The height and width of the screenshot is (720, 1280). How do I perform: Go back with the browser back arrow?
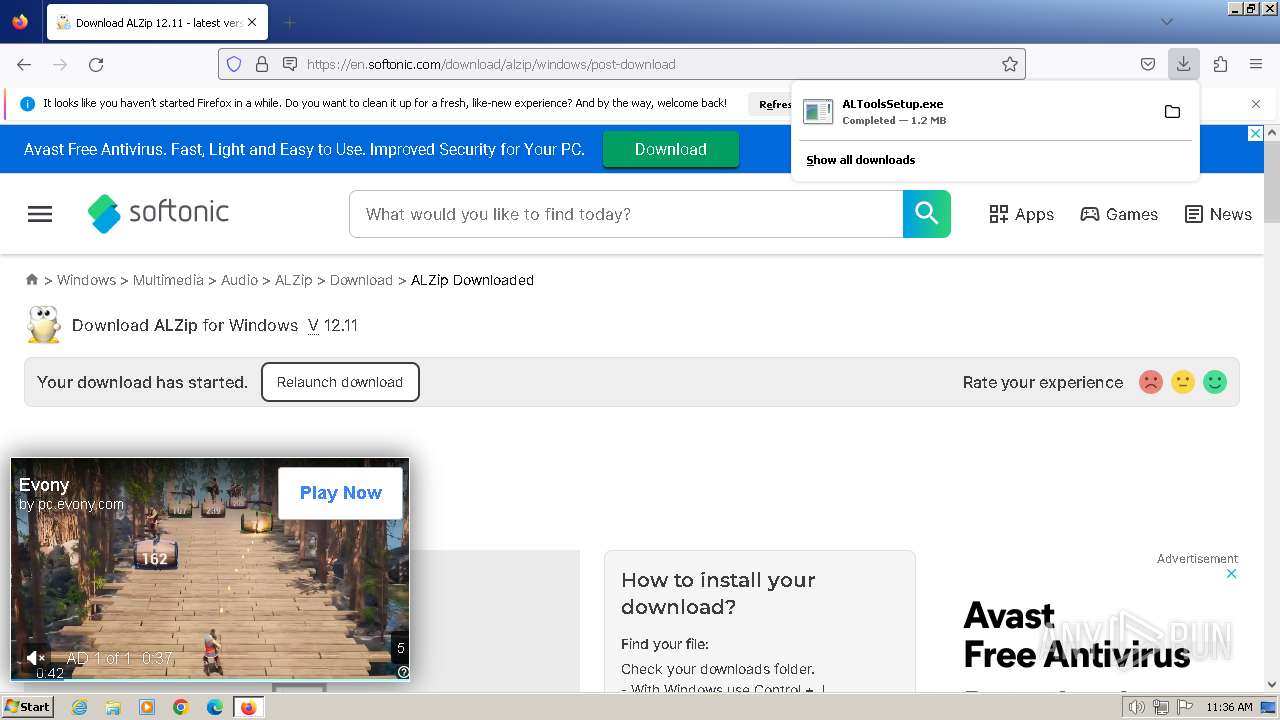coord(24,64)
